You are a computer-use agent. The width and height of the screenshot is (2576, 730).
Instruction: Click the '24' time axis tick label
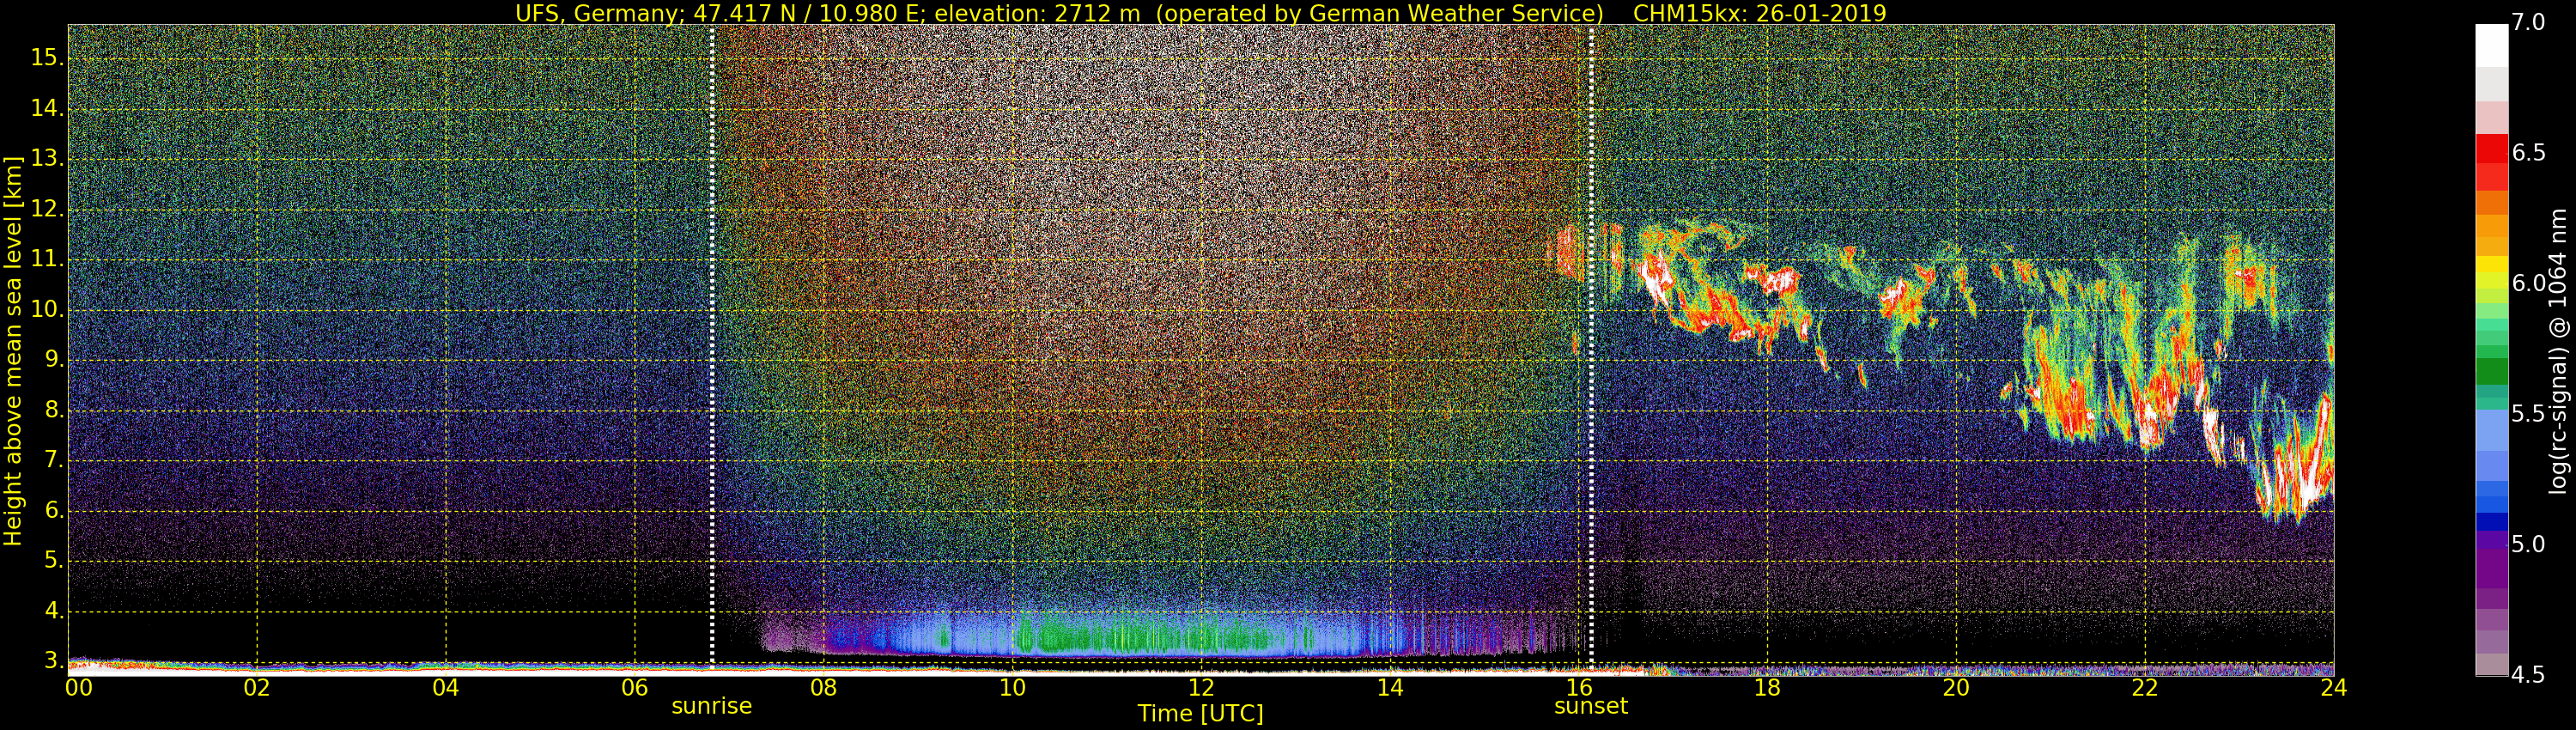tap(2333, 687)
